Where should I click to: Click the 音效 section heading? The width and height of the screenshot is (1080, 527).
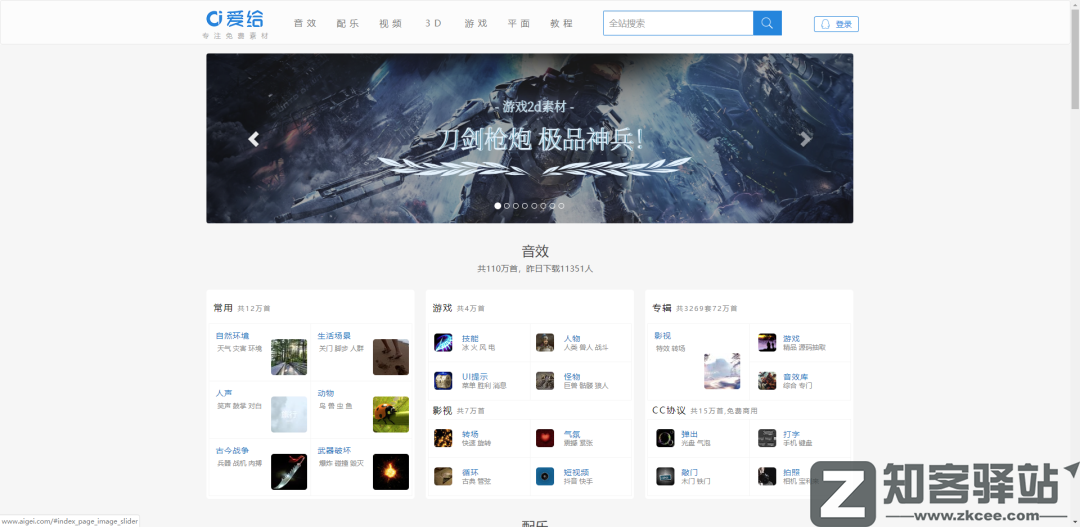535,251
